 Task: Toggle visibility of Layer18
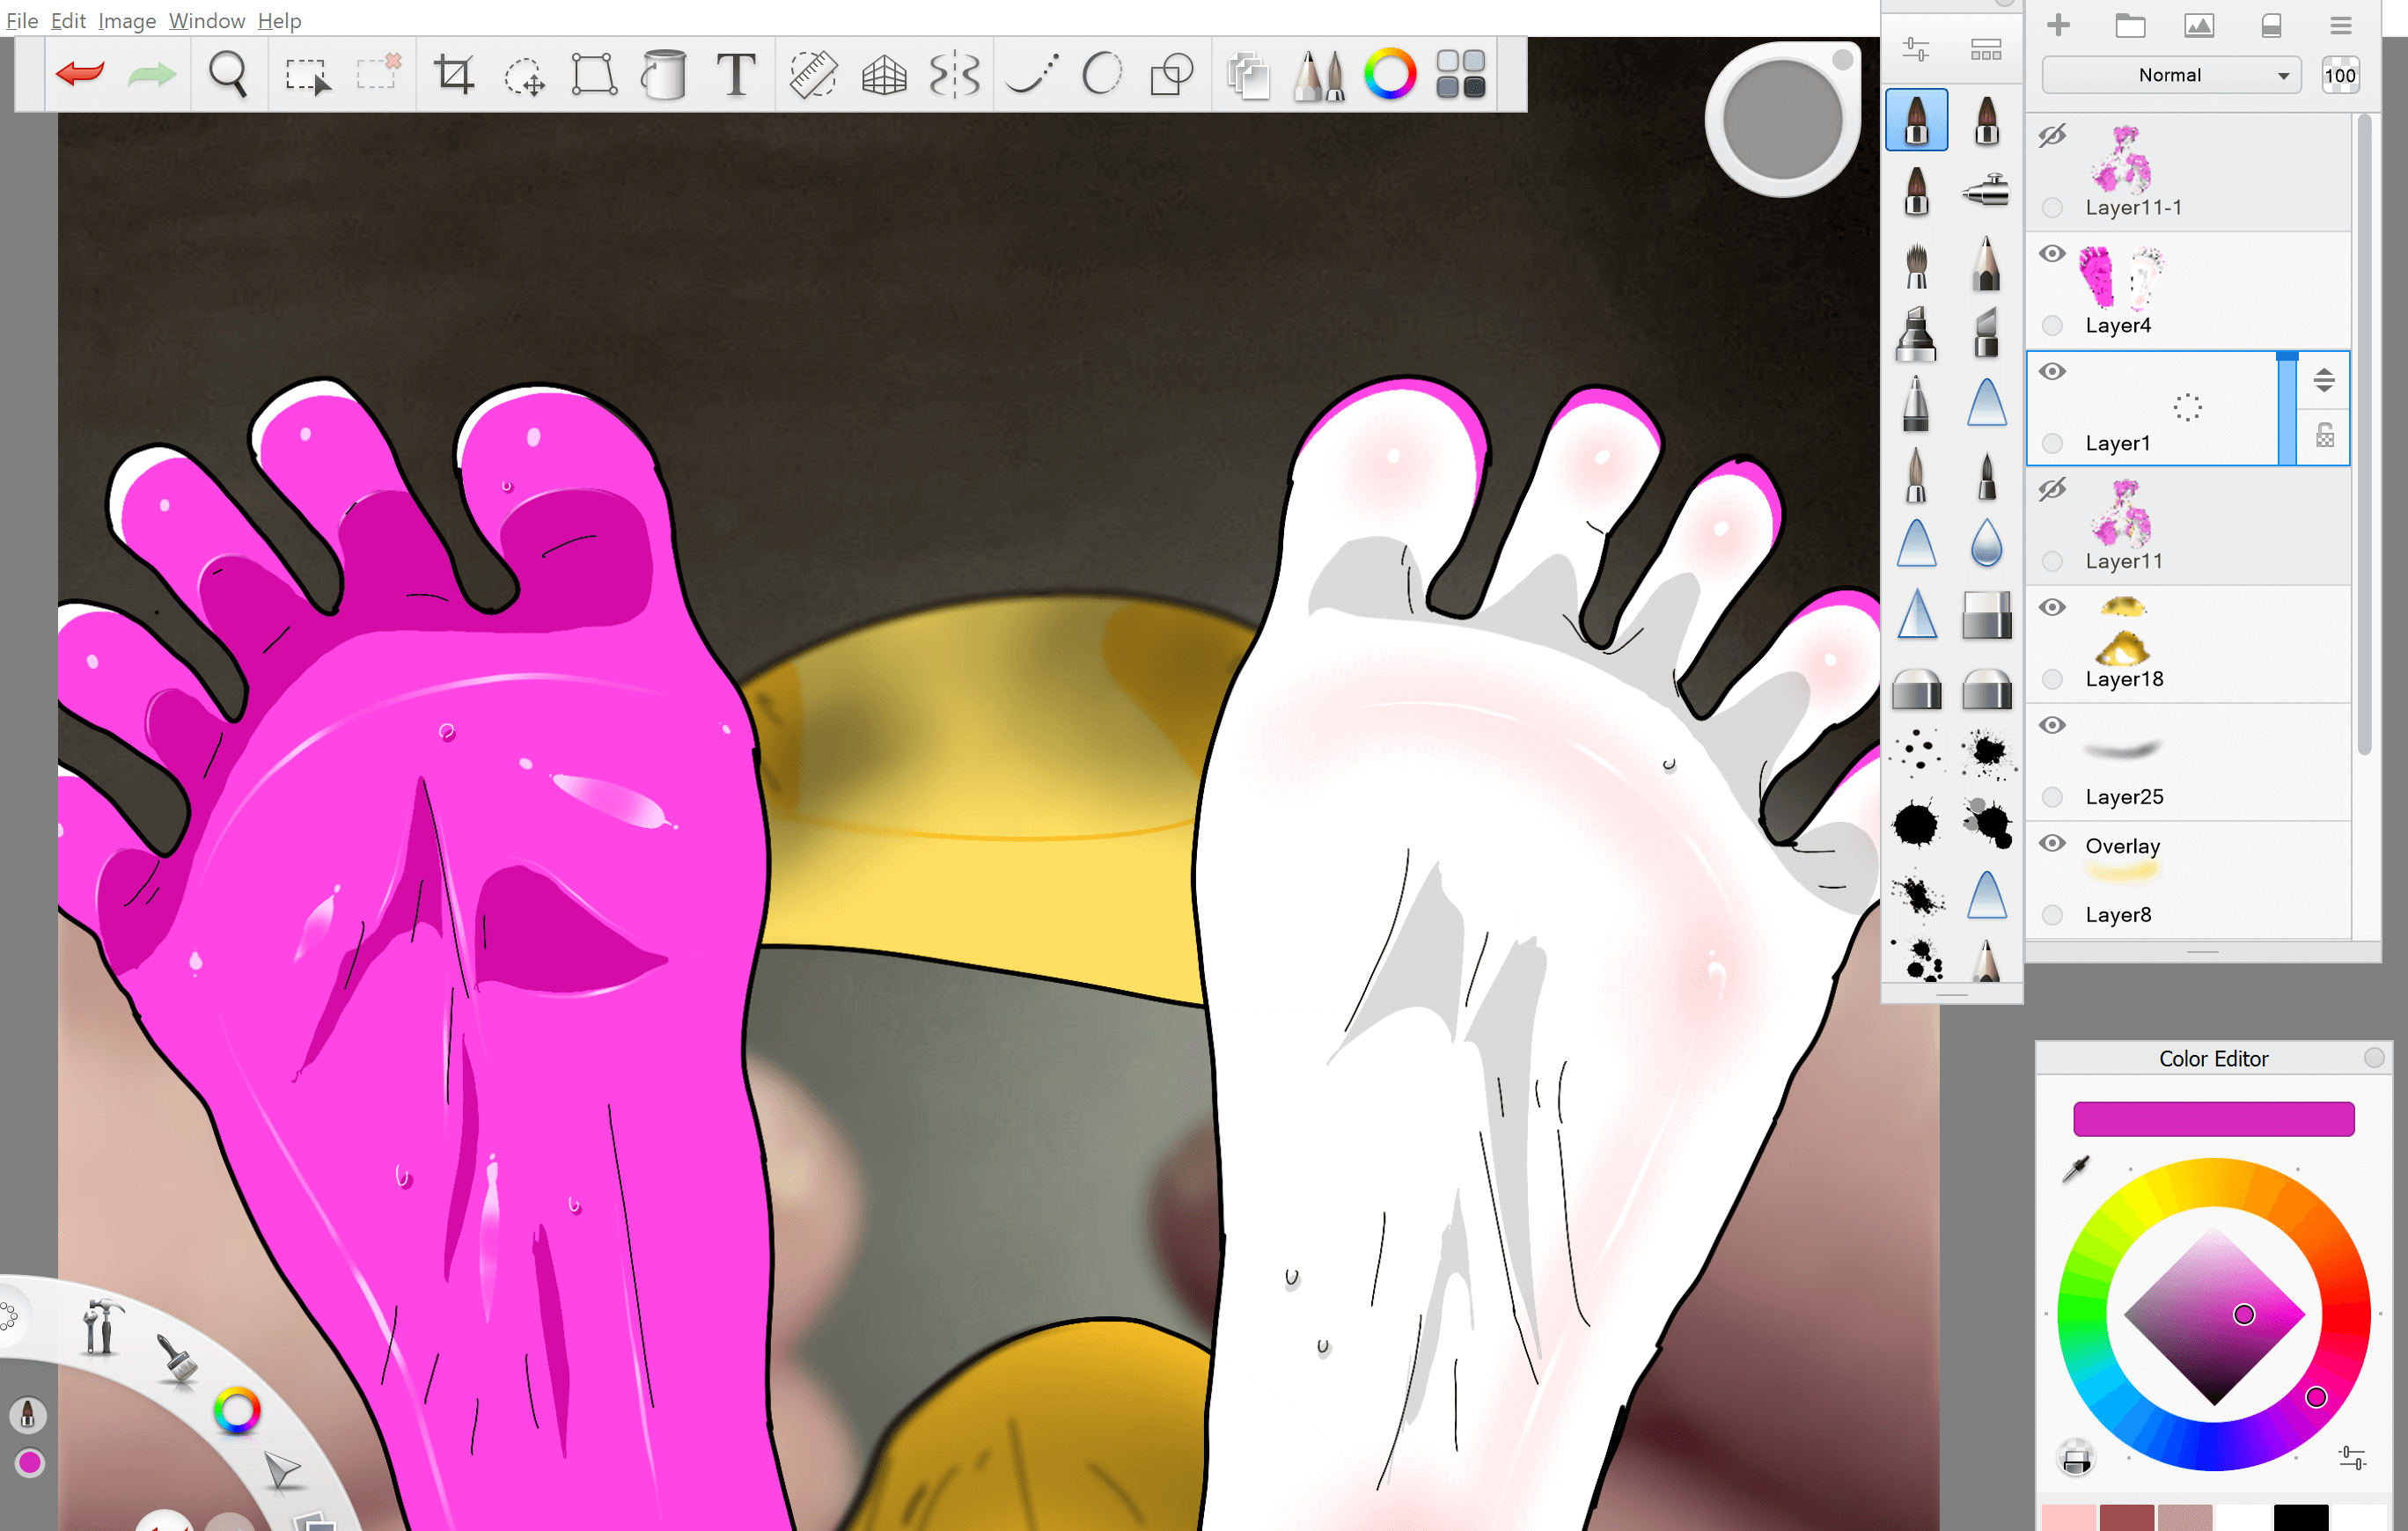point(2052,608)
